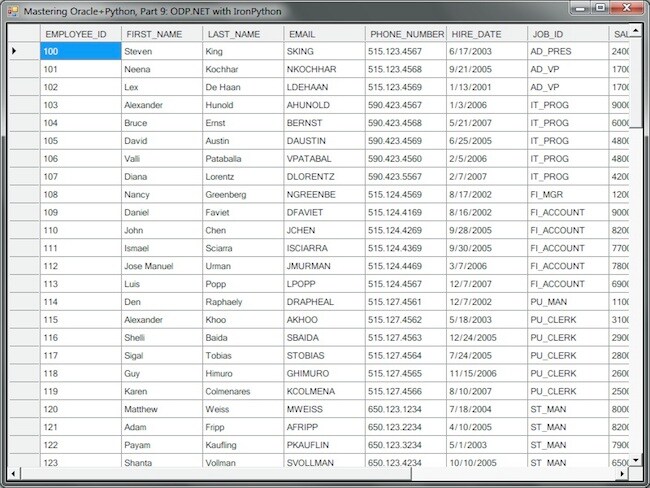Select the hire date cell '12/24/2005'
Viewport: 650px width, 488px height.
pos(487,337)
